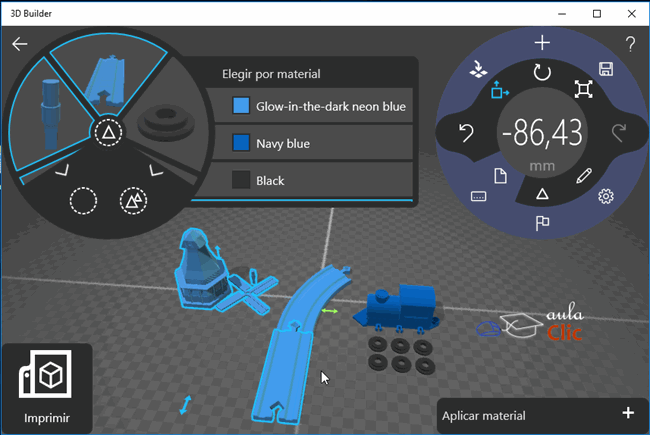The height and width of the screenshot is (435, 650).
Task: Click the plus add icon in wheel
Action: (x=542, y=43)
